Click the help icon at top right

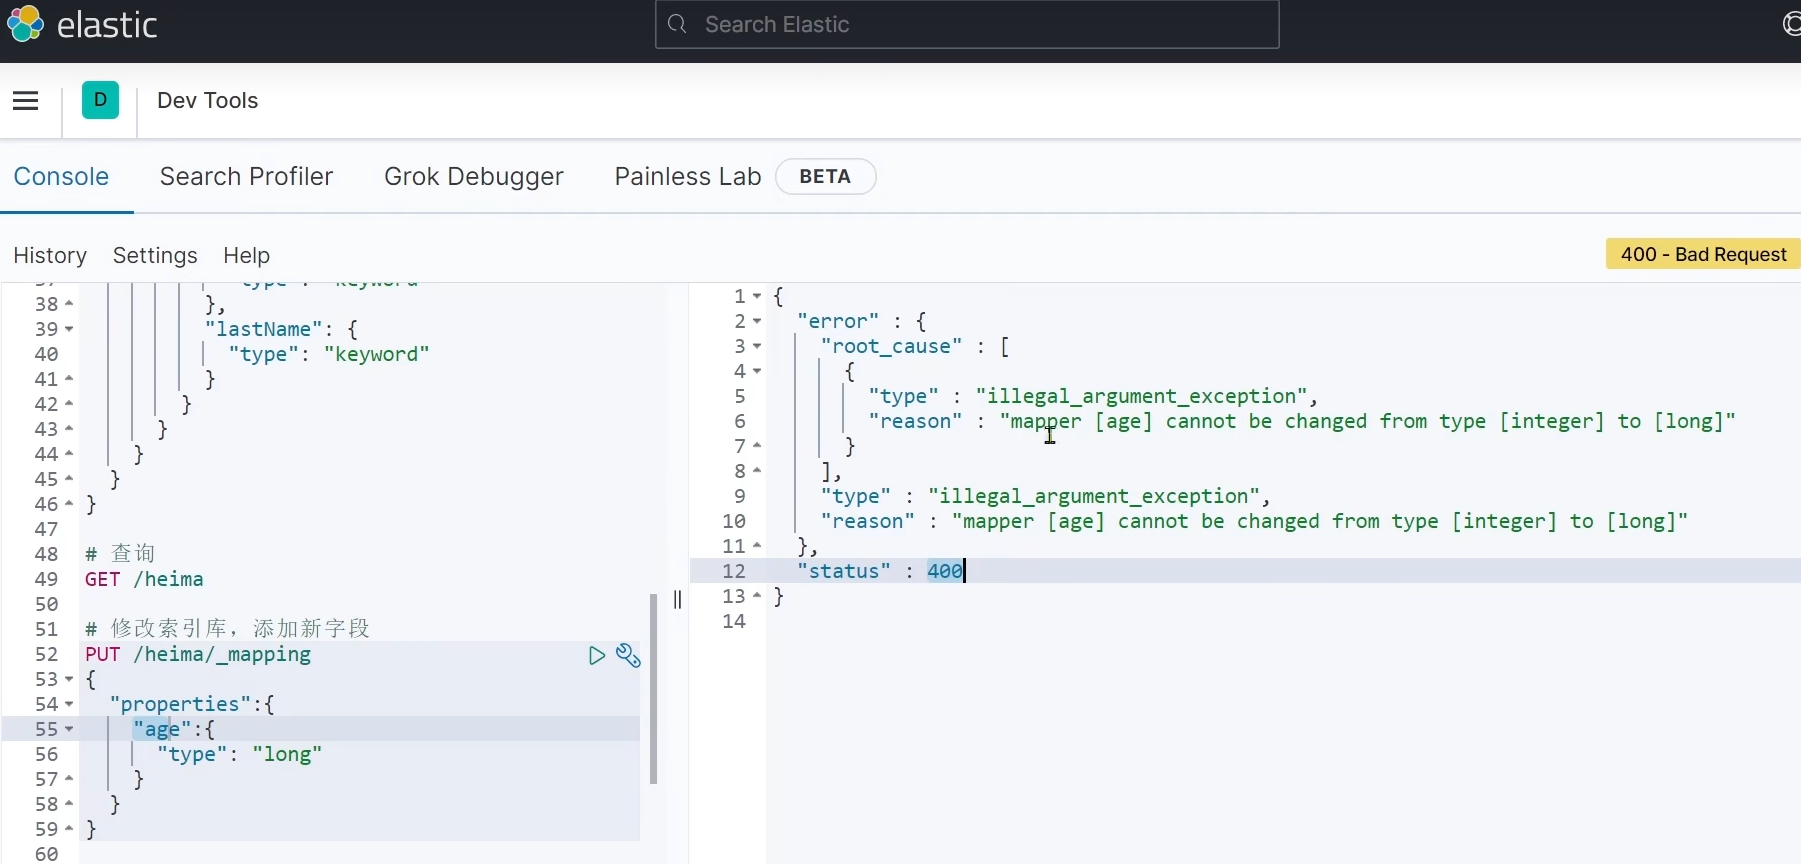(x=1792, y=24)
